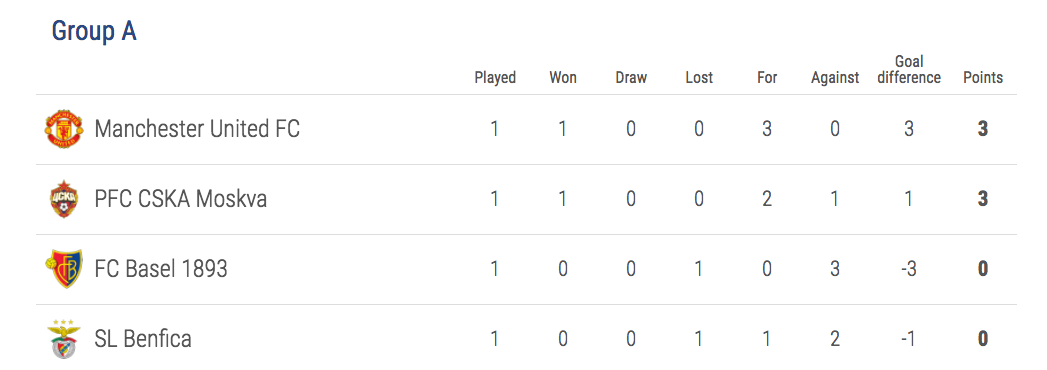Click the Points column header
This screenshot has width=1047, height=370.
click(x=983, y=77)
